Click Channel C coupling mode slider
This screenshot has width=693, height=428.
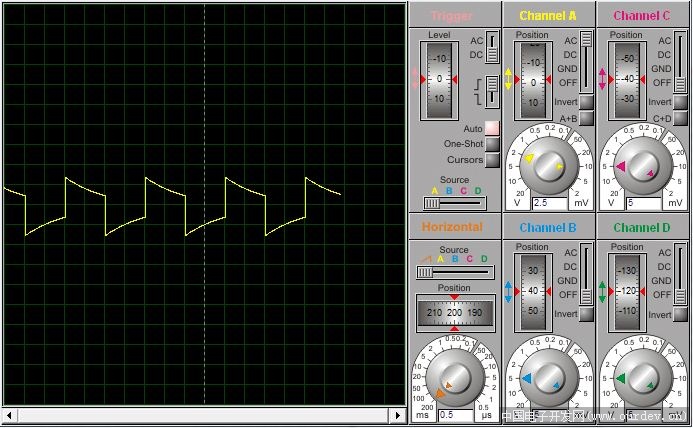click(x=680, y=61)
